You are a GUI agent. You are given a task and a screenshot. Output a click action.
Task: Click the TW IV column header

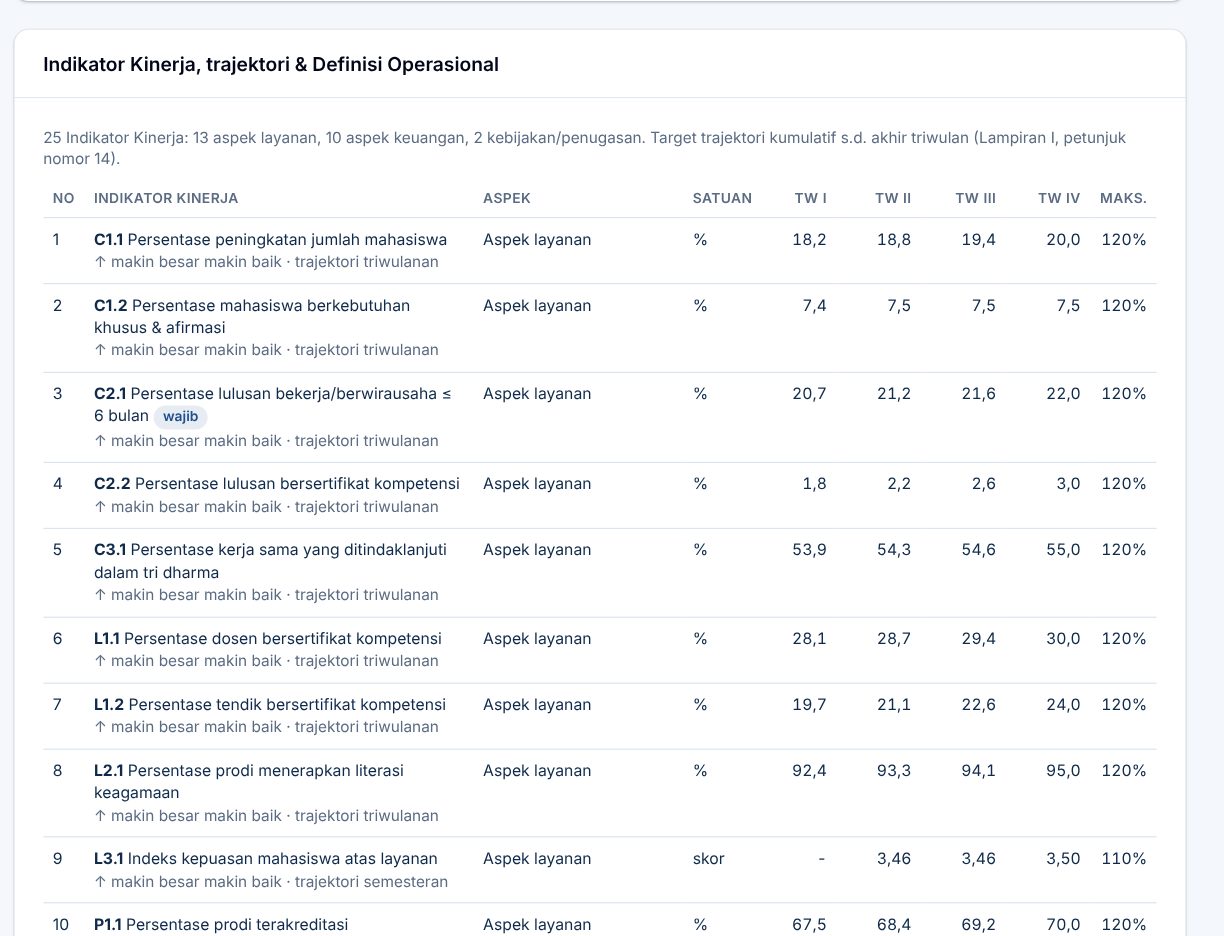tap(1059, 198)
